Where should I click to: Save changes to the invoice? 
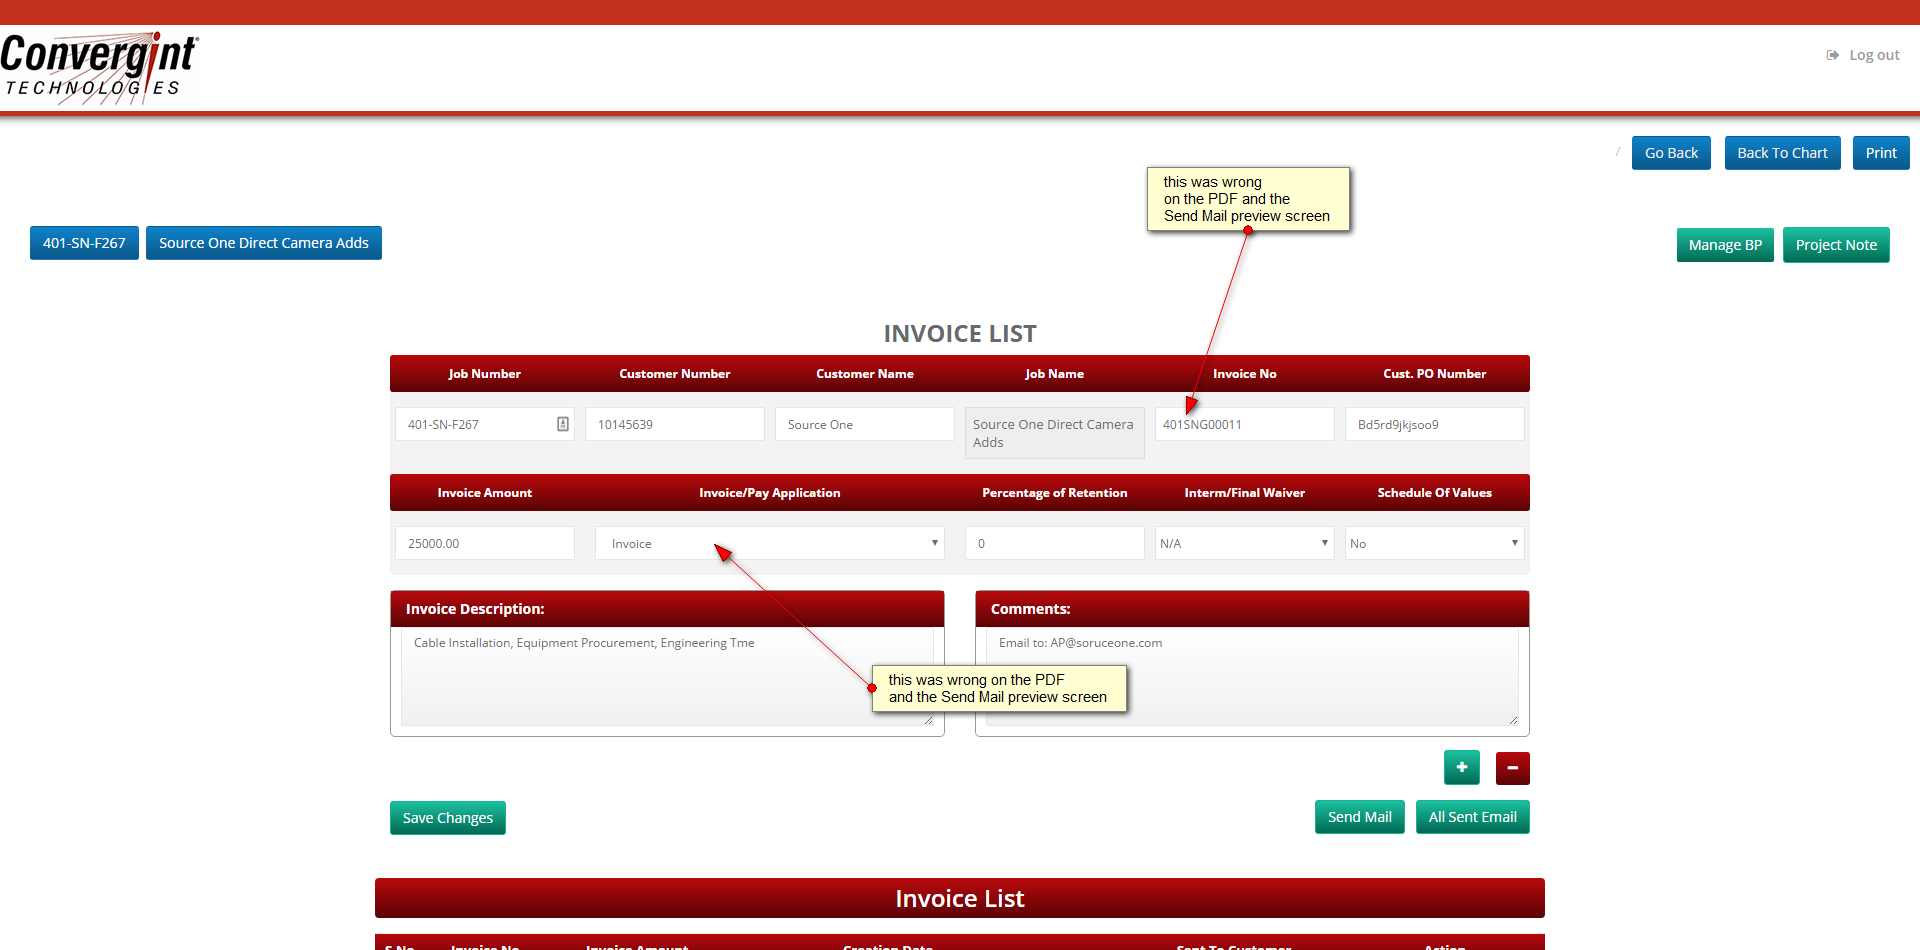[x=448, y=818]
